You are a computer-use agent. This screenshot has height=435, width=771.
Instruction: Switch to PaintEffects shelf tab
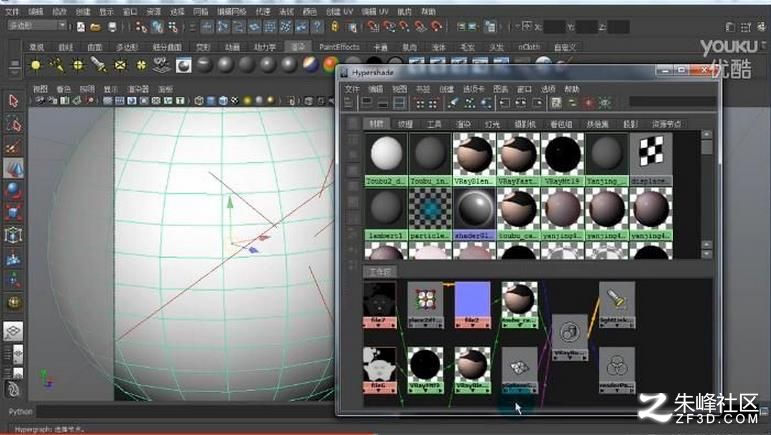[339, 47]
